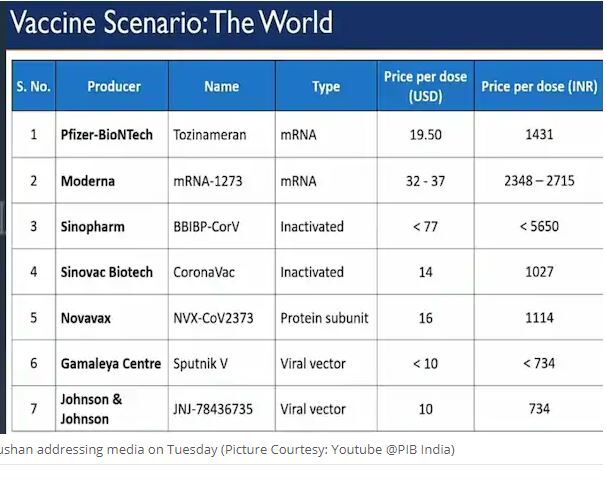Click the Pfizer-BioNTech producer cell
Viewport: 606px width, 479px height.
point(106,135)
